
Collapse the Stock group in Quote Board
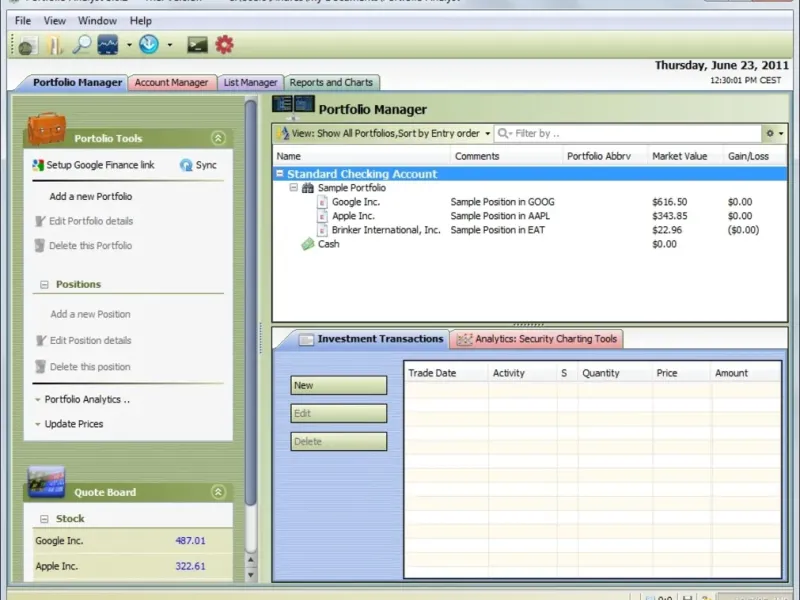pos(44,519)
